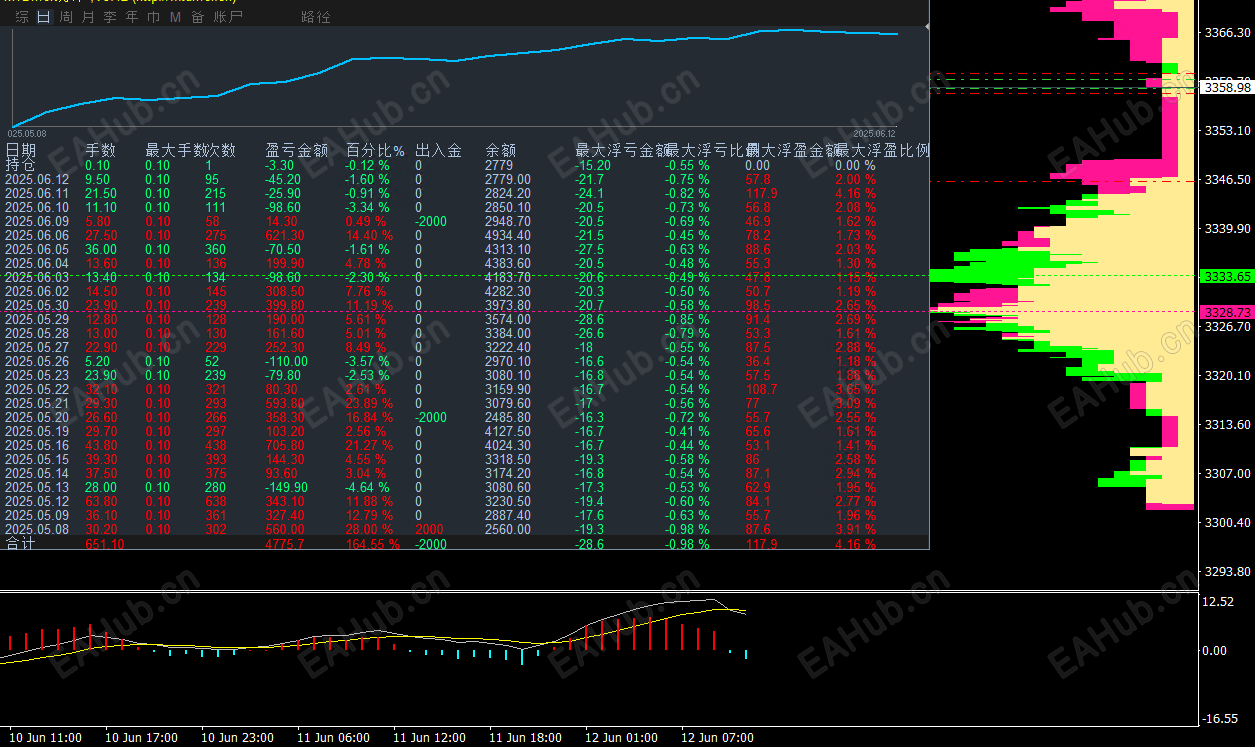Click date cell 2025.06.06

[x=37, y=235]
